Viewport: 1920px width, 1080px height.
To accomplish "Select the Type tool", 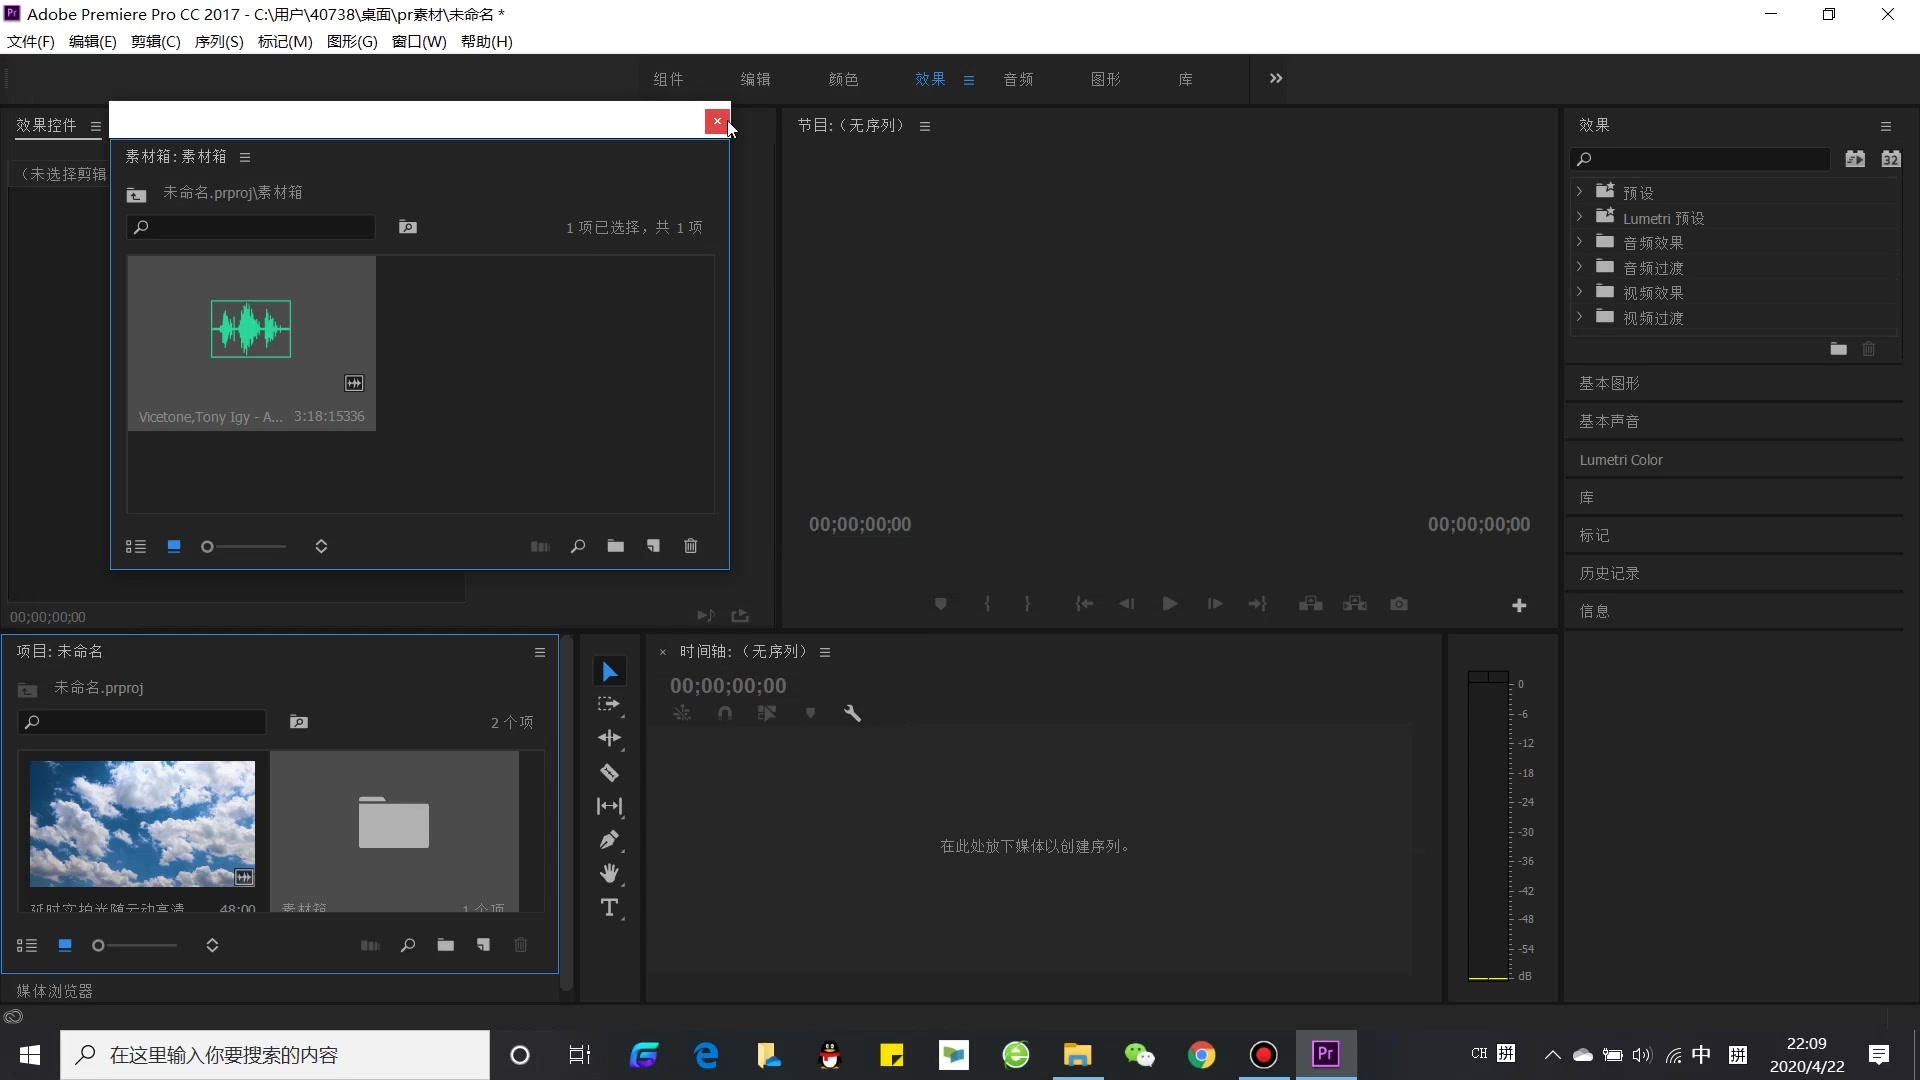I will tap(609, 908).
